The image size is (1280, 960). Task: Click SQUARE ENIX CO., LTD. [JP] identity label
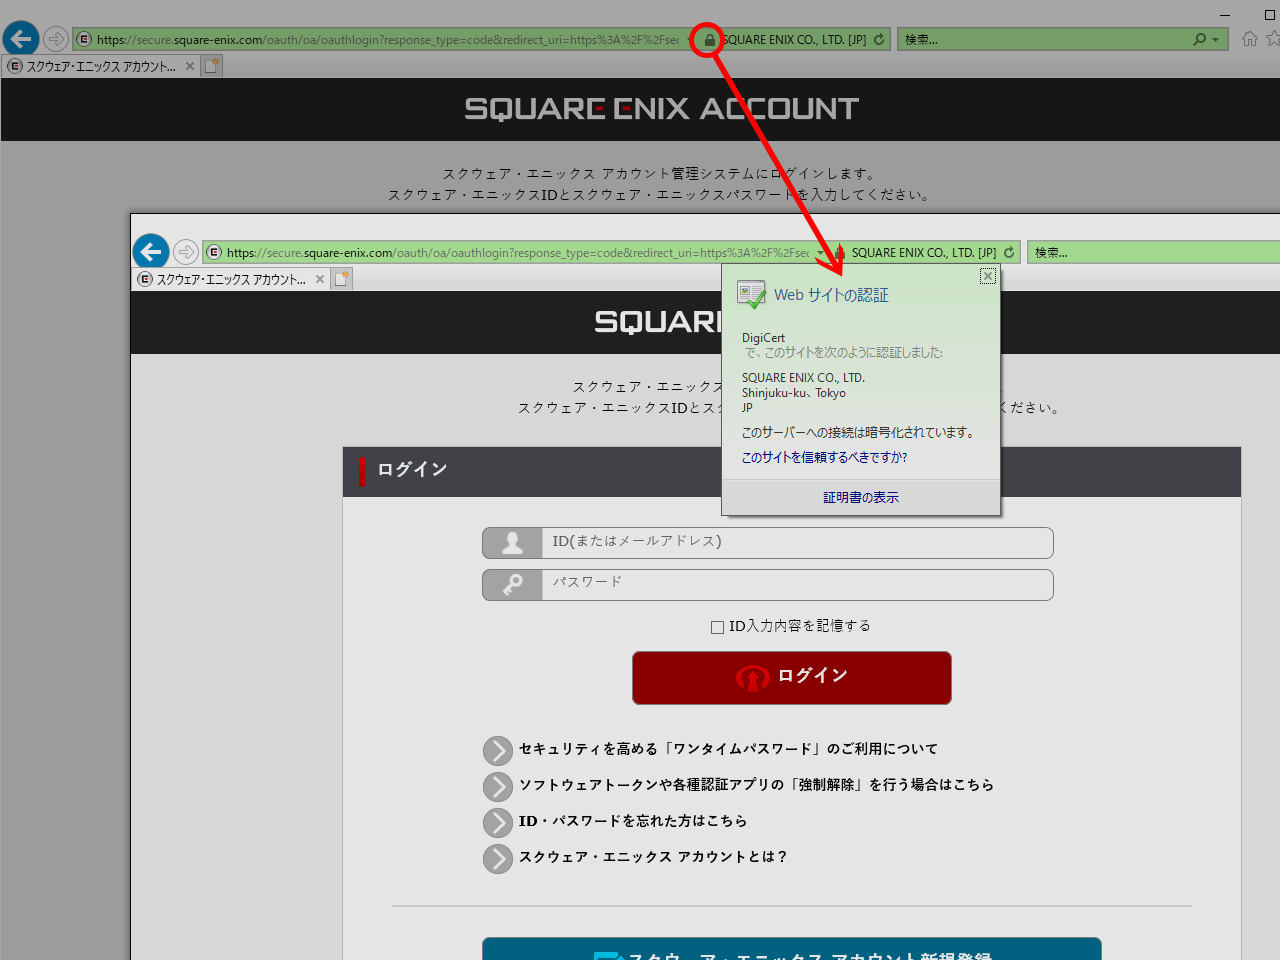pos(924,253)
